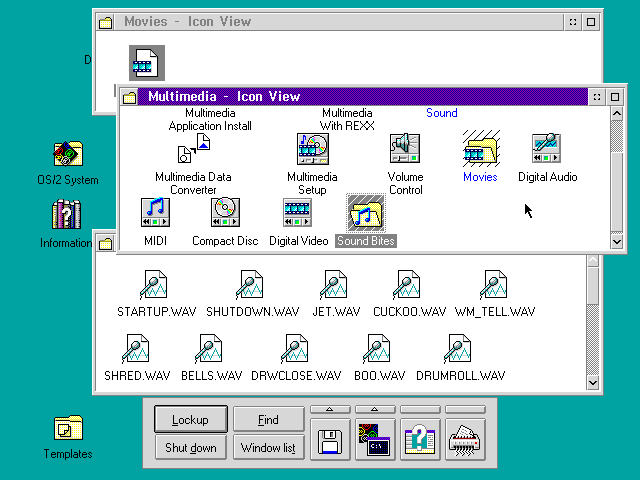Click the Shut down button
This screenshot has height=480, width=640.
point(191,447)
